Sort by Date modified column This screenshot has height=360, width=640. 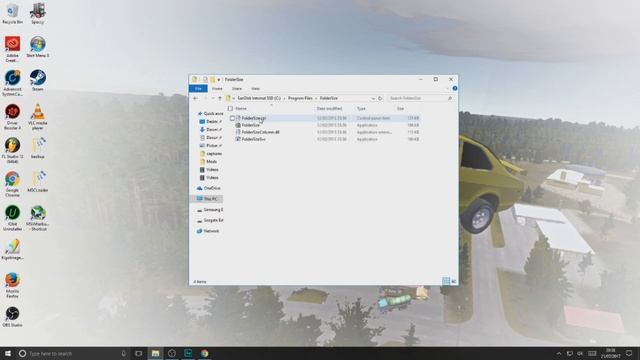click(329, 109)
